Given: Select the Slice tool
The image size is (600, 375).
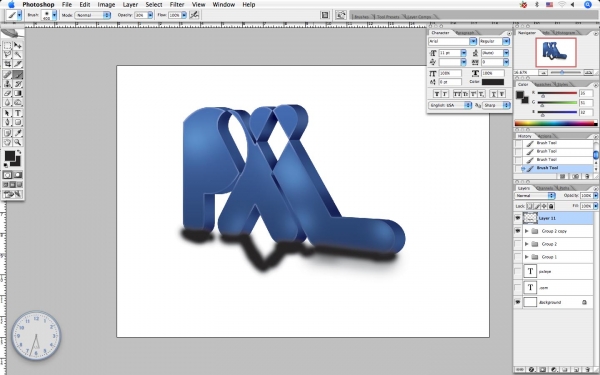Looking at the screenshot, I should tap(18, 64).
